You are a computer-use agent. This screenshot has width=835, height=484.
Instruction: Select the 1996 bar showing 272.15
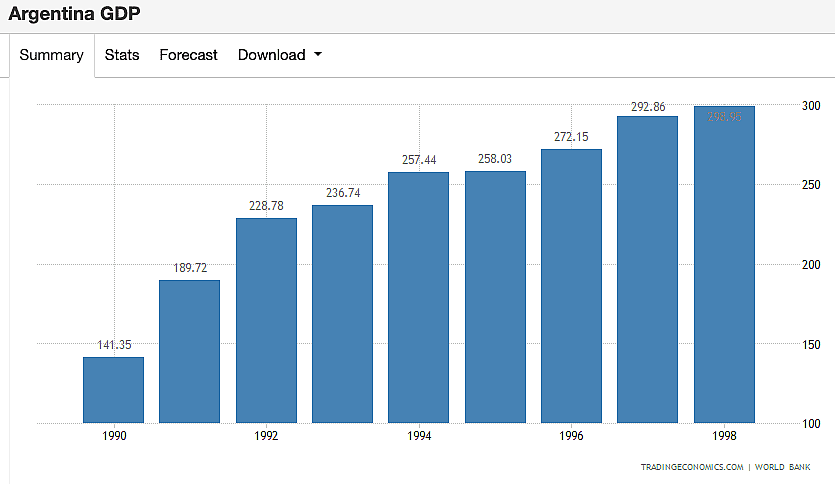coord(571,286)
